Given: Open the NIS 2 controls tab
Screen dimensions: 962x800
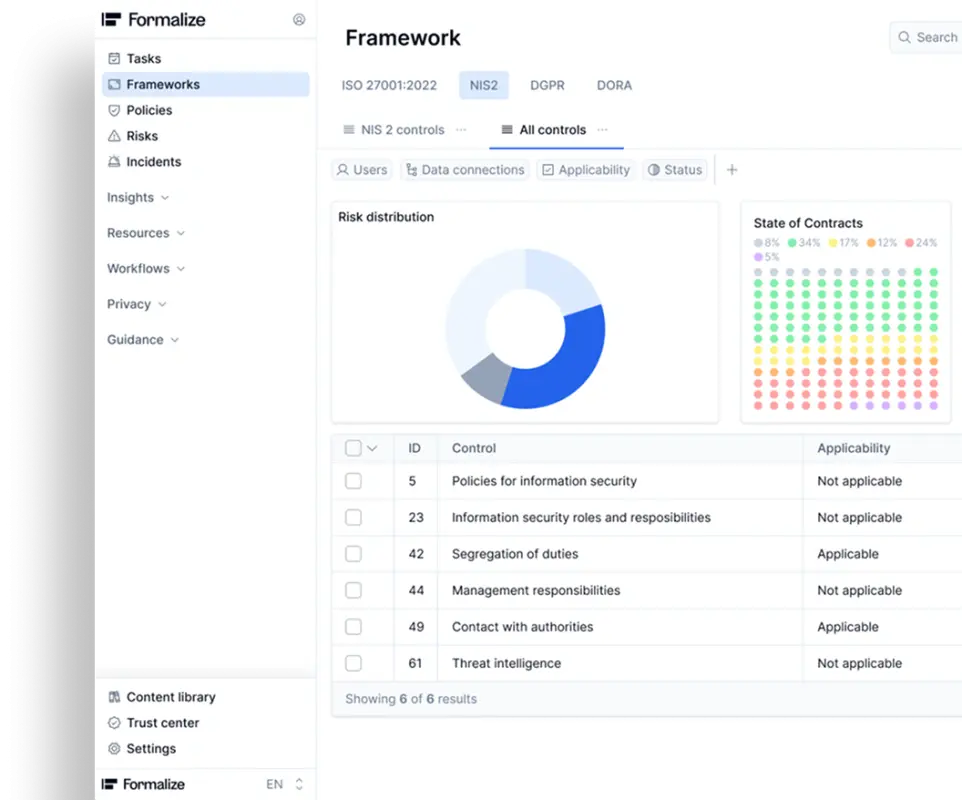Looking at the screenshot, I should click(x=402, y=130).
